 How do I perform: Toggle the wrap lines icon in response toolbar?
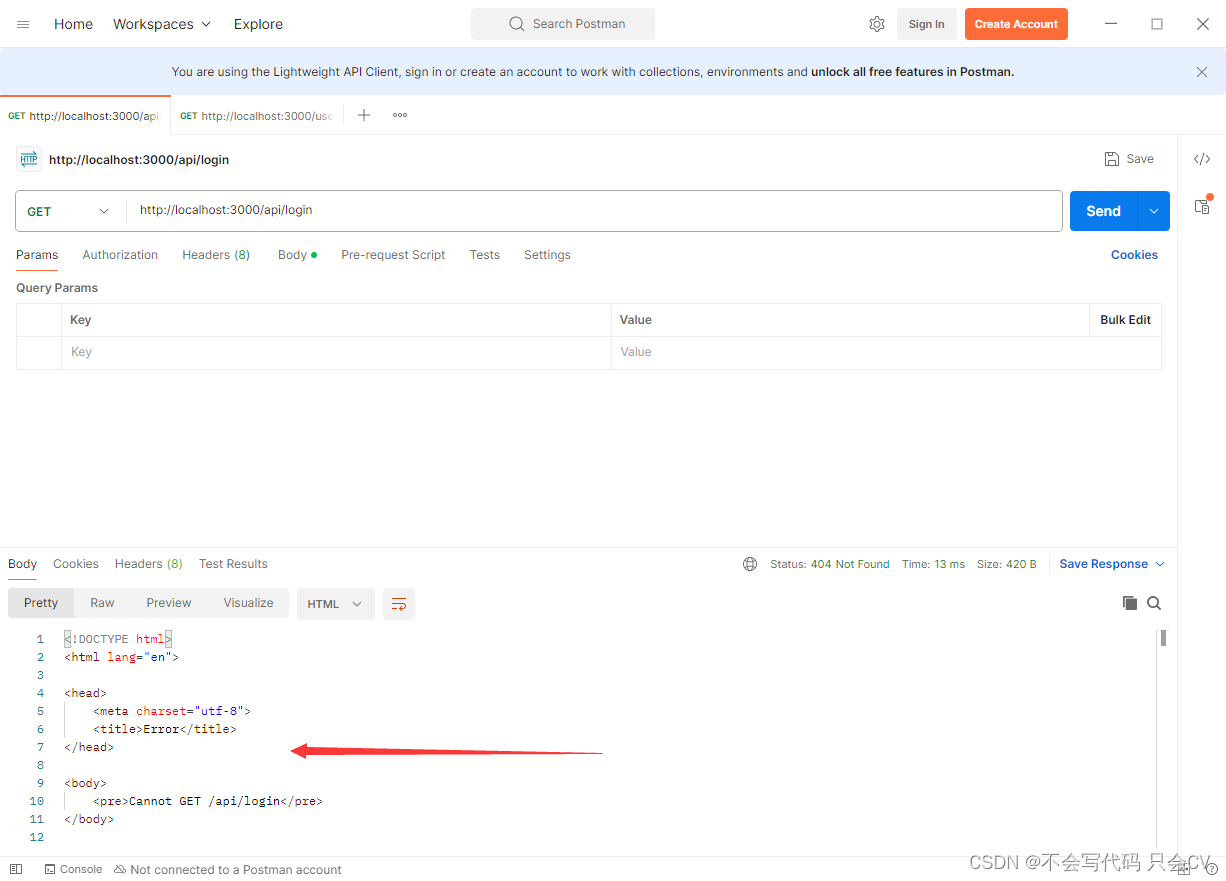(x=399, y=604)
